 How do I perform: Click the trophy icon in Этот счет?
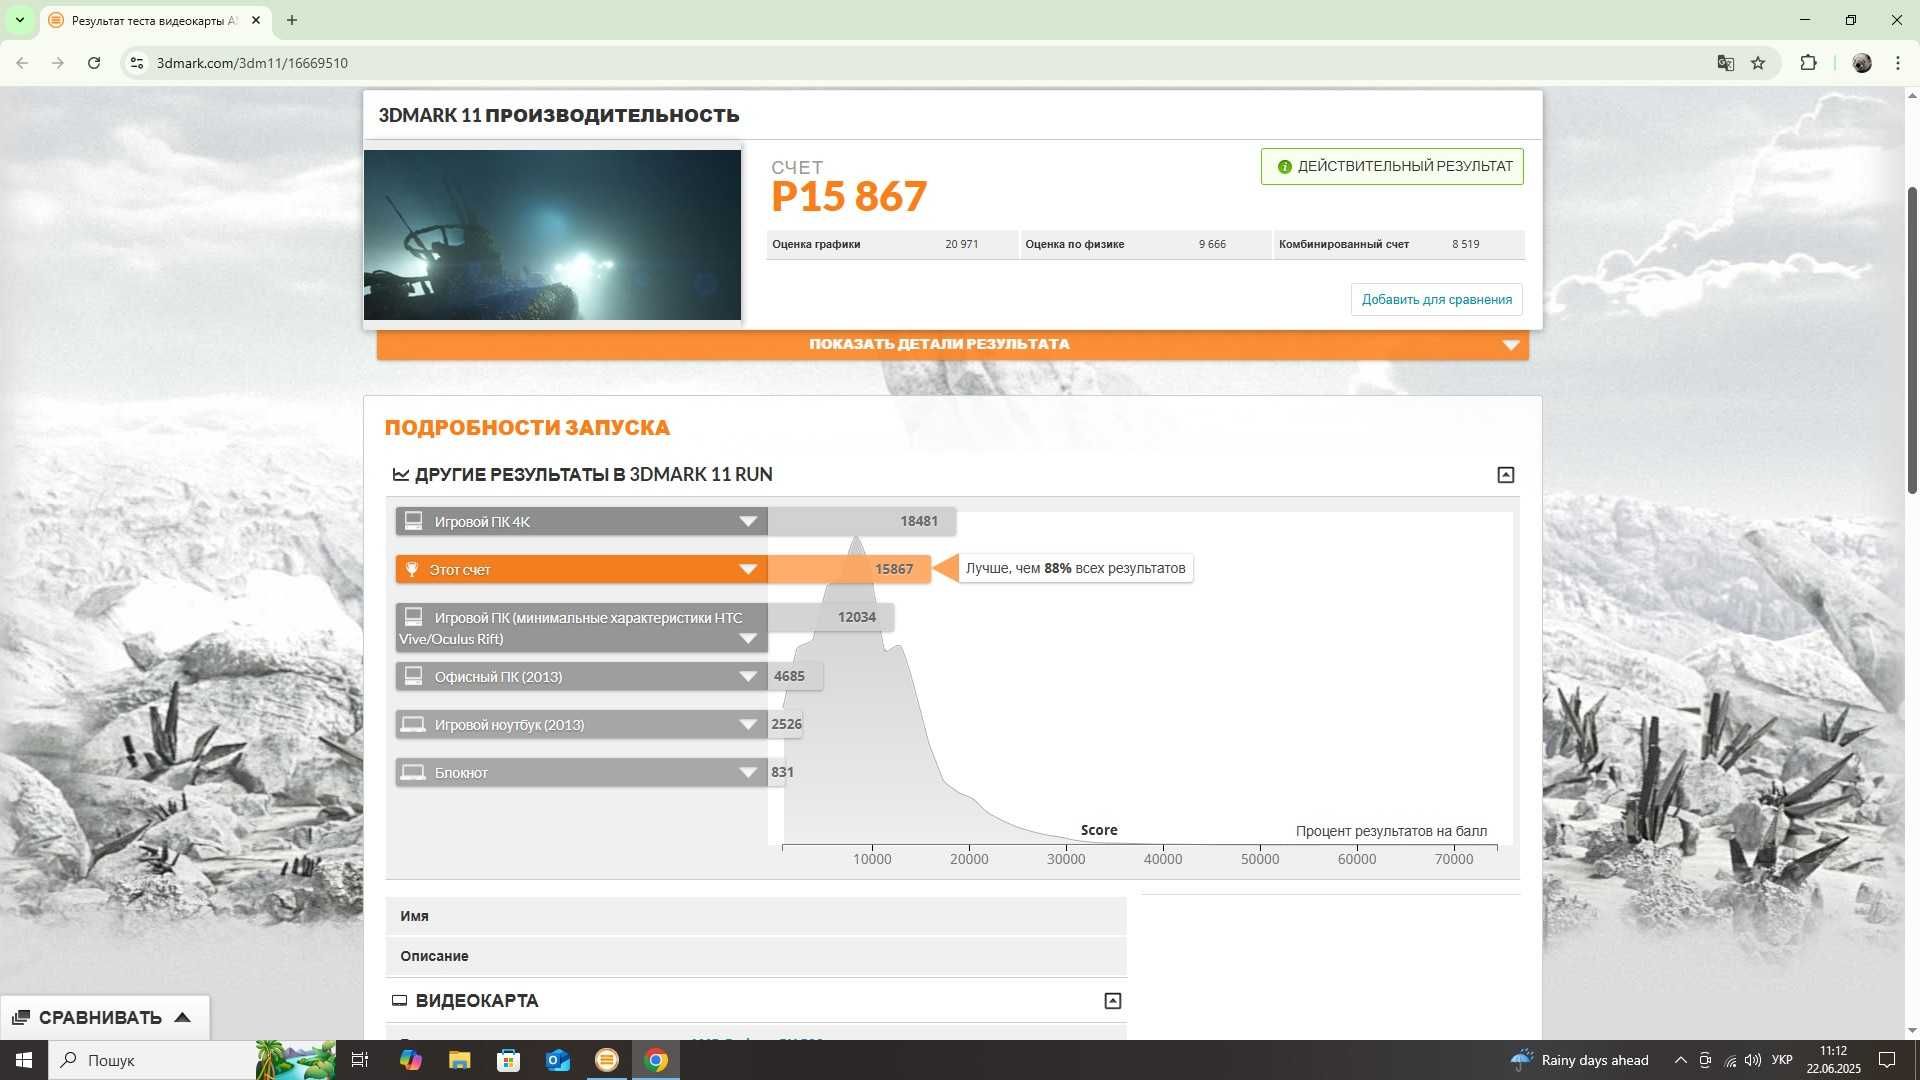coord(411,569)
